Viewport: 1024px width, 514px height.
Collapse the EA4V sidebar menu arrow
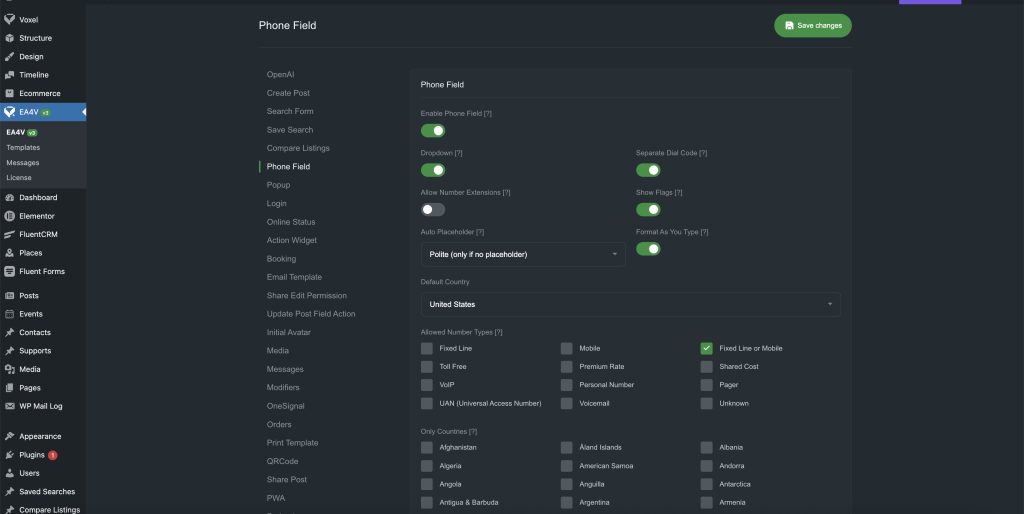coord(83,112)
